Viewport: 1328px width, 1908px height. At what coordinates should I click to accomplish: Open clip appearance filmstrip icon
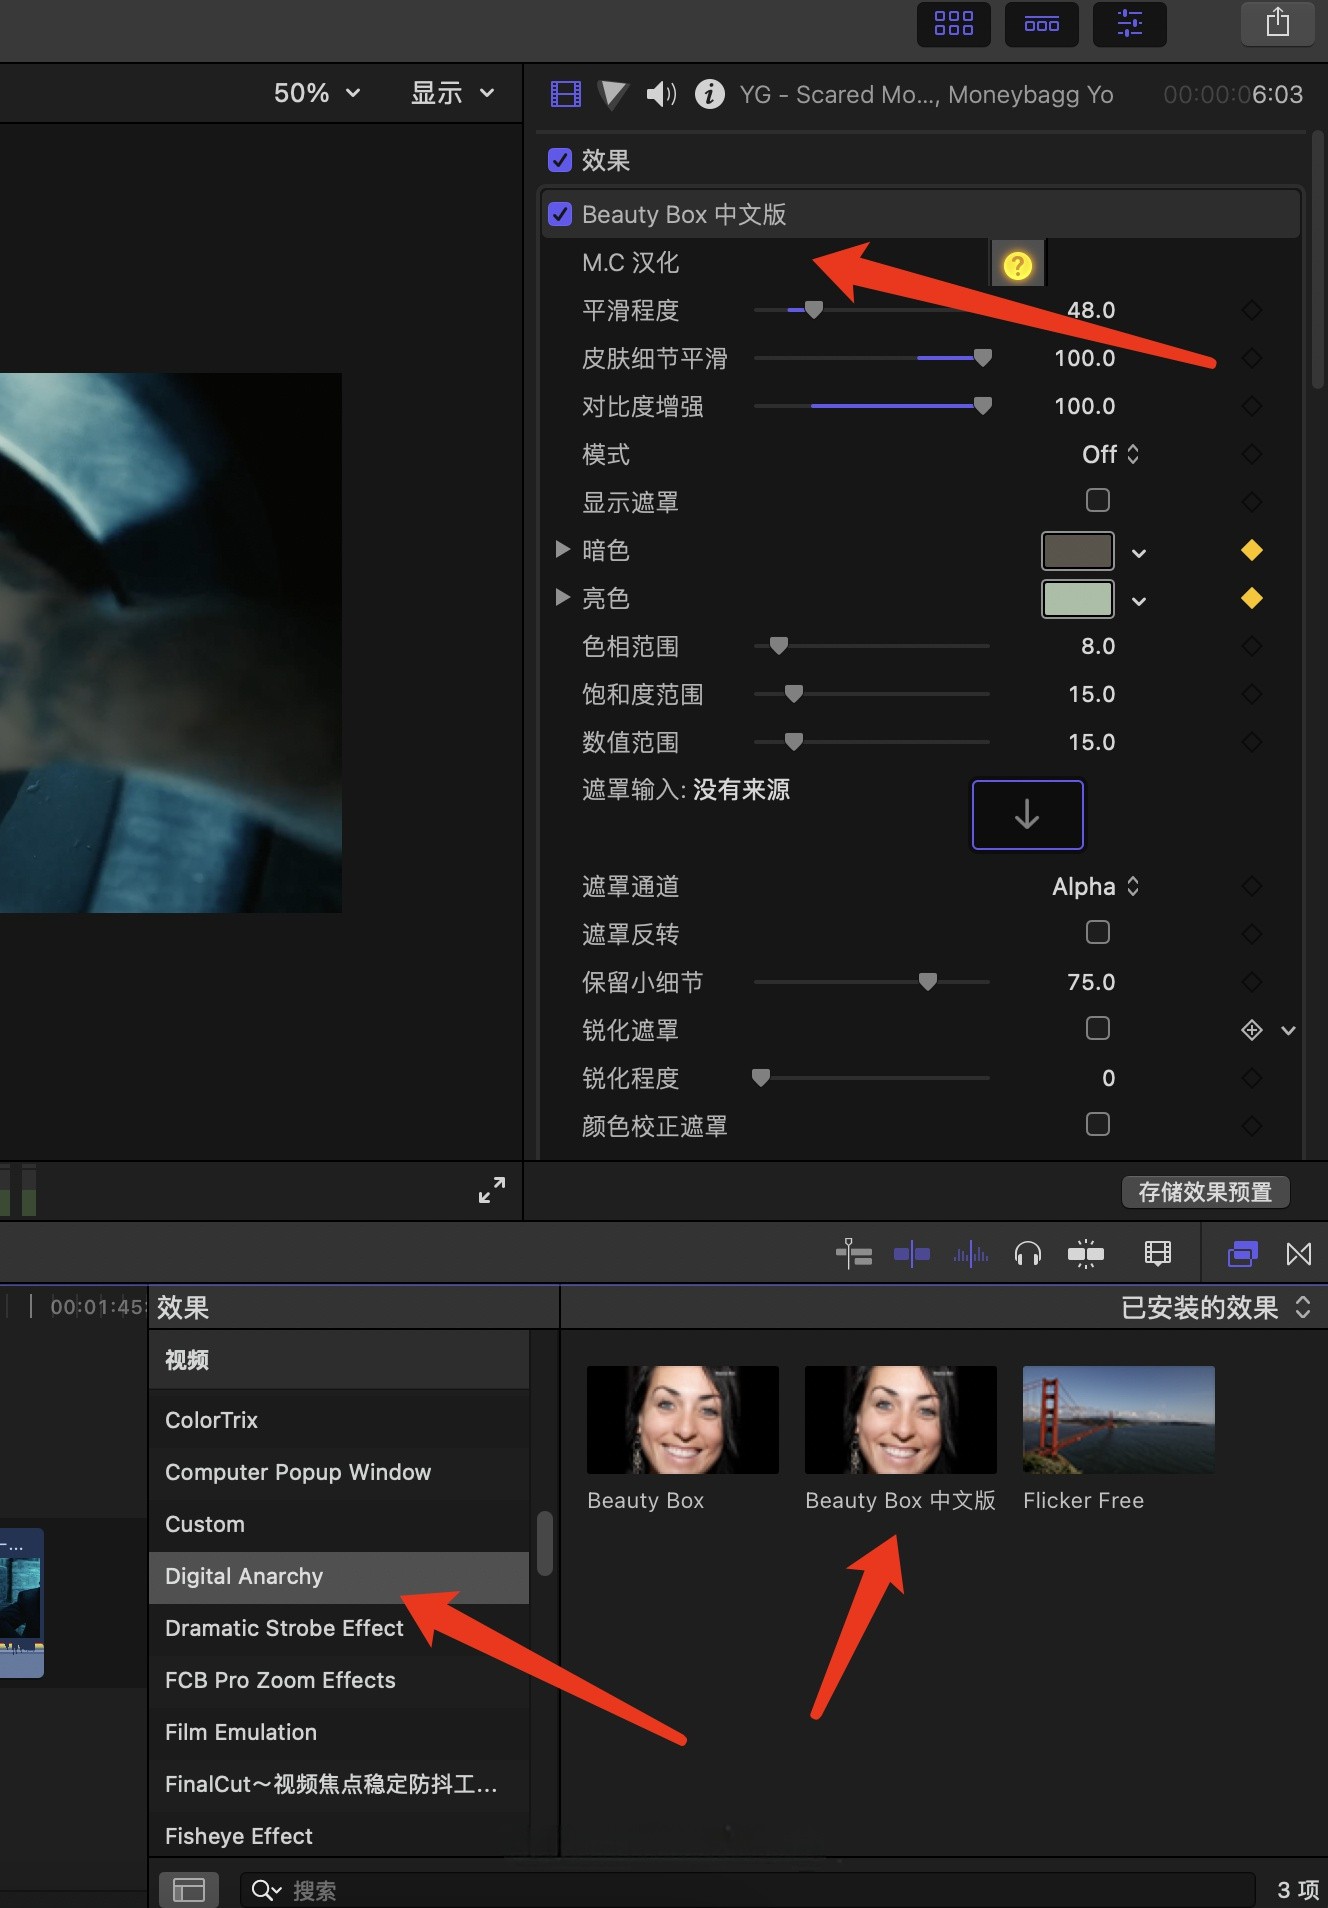(x=1157, y=1253)
